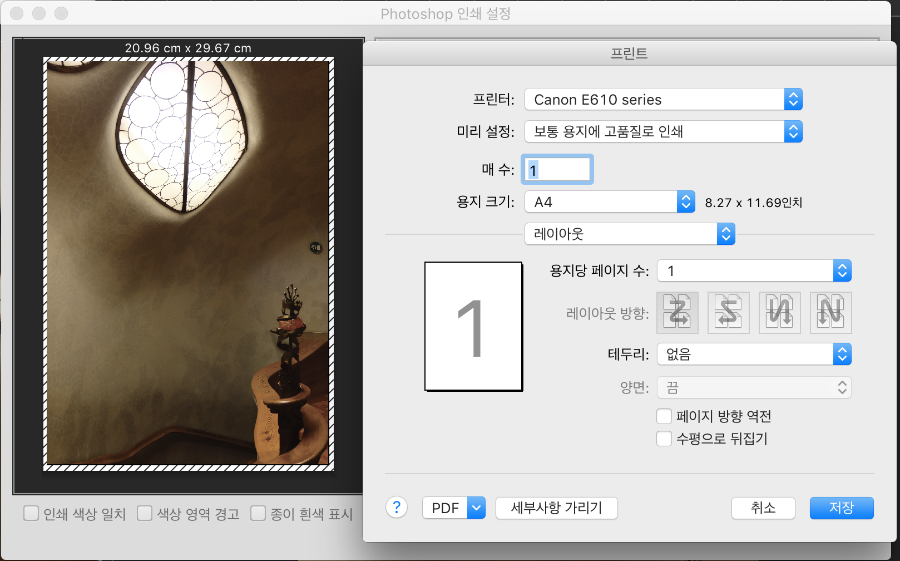Open the PDF menu arrow
The image size is (900, 561).
coord(476,508)
